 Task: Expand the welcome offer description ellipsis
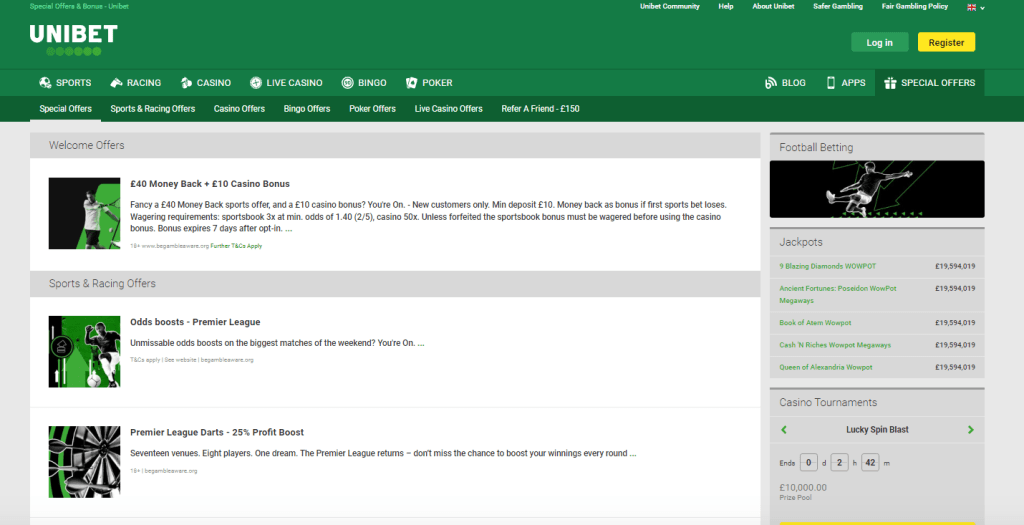pyautogui.click(x=289, y=229)
